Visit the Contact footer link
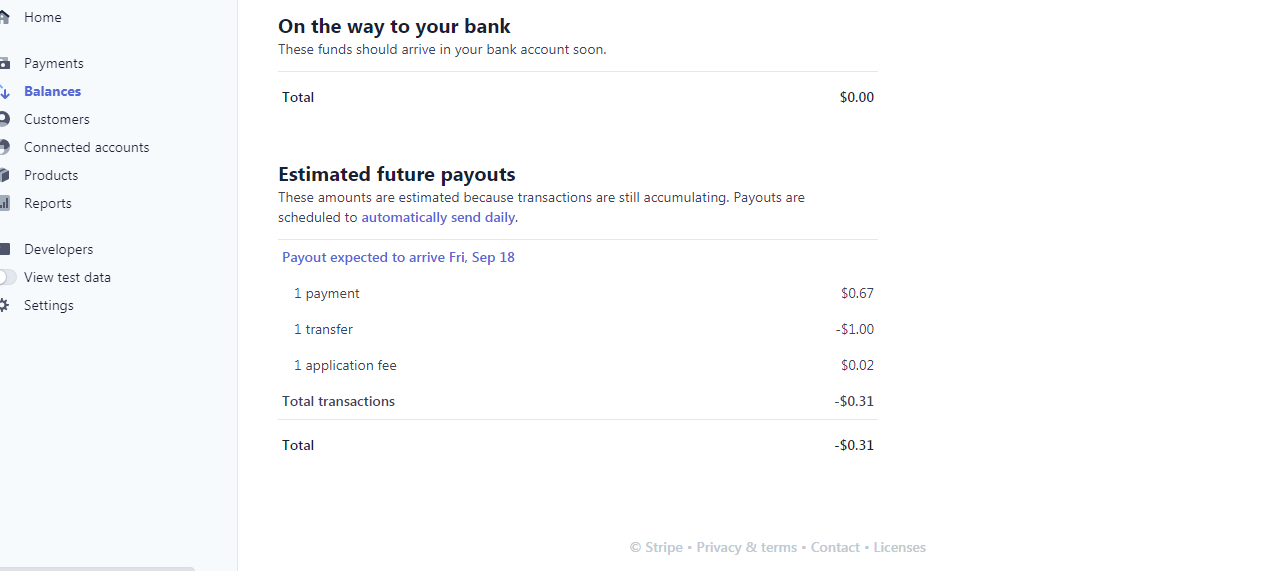Image resolution: width=1275 pixels, height=571 pixels. [x=835, y=547]
